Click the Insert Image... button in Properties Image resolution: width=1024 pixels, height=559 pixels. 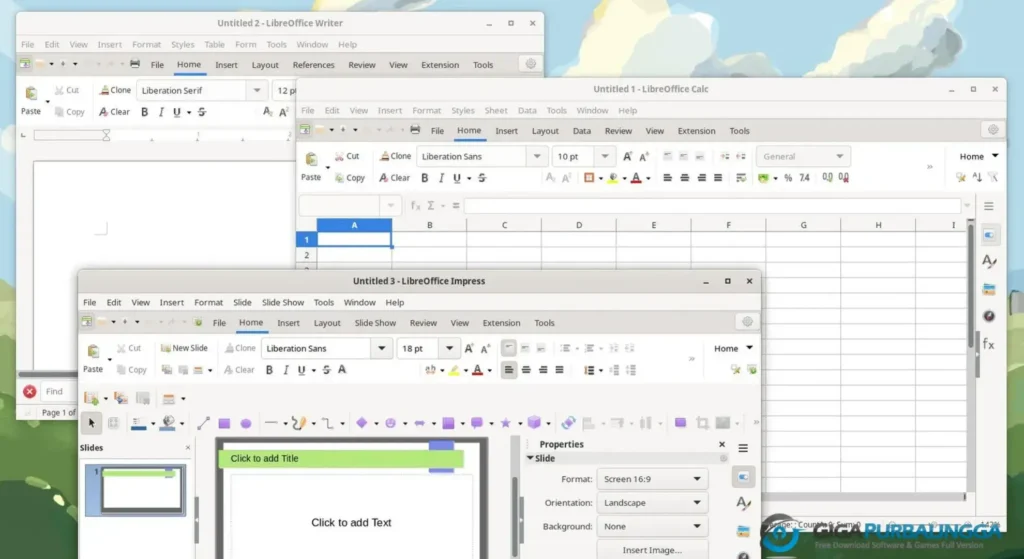(x=652, y=550)
